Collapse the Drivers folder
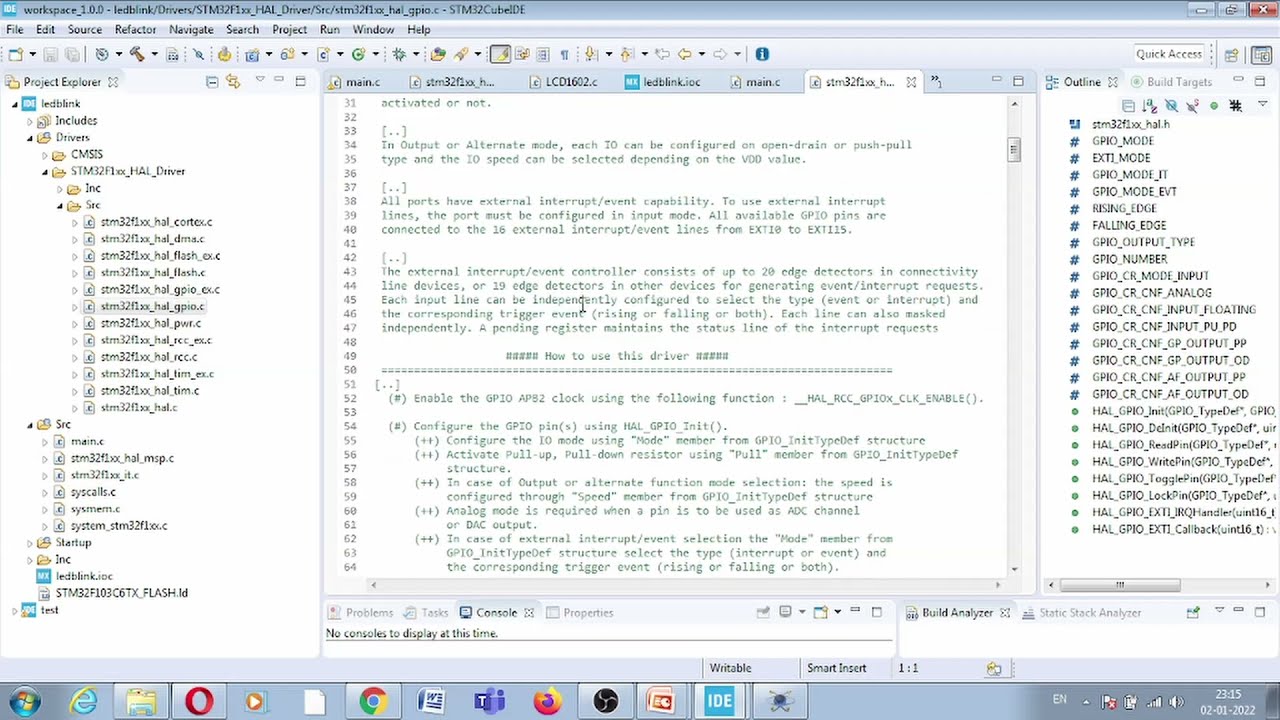Image resolution: width=1280 pixels, height=720 pixels. [30, 138]
